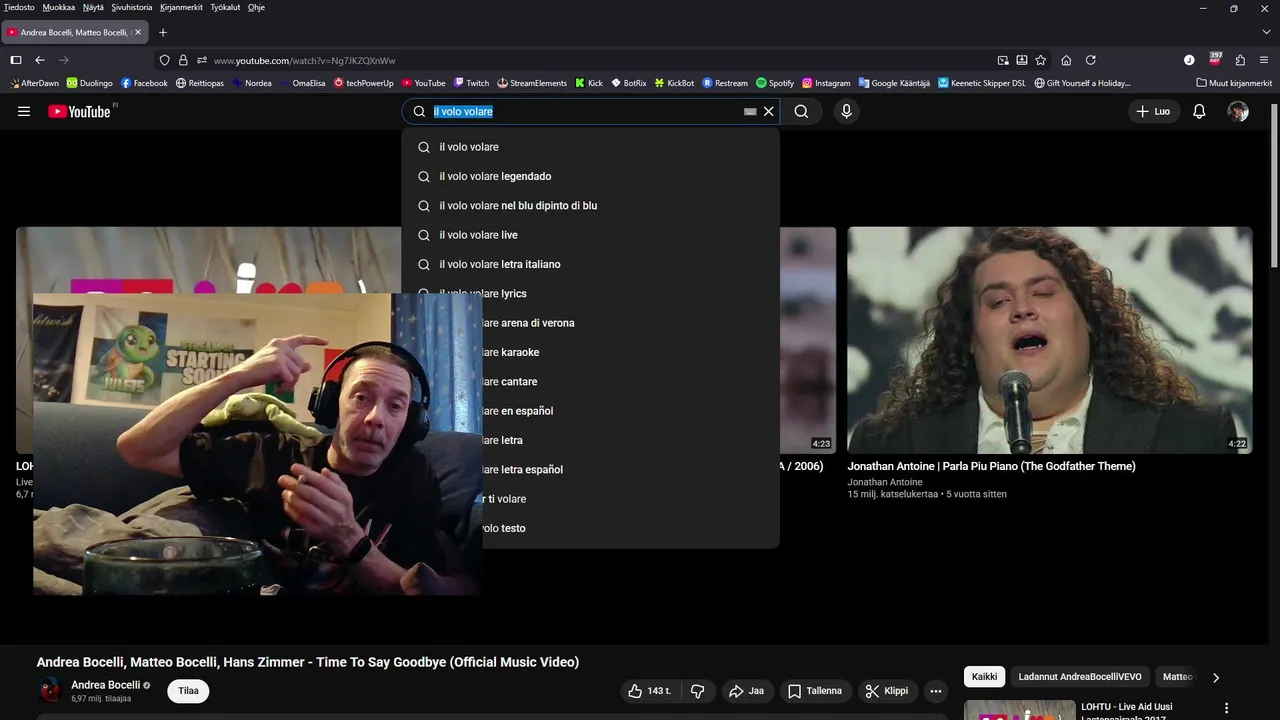Screen dimensions: 1280x720
Task: Choose suggestion 'il volo volare legendado'
Action: point(590,176)
